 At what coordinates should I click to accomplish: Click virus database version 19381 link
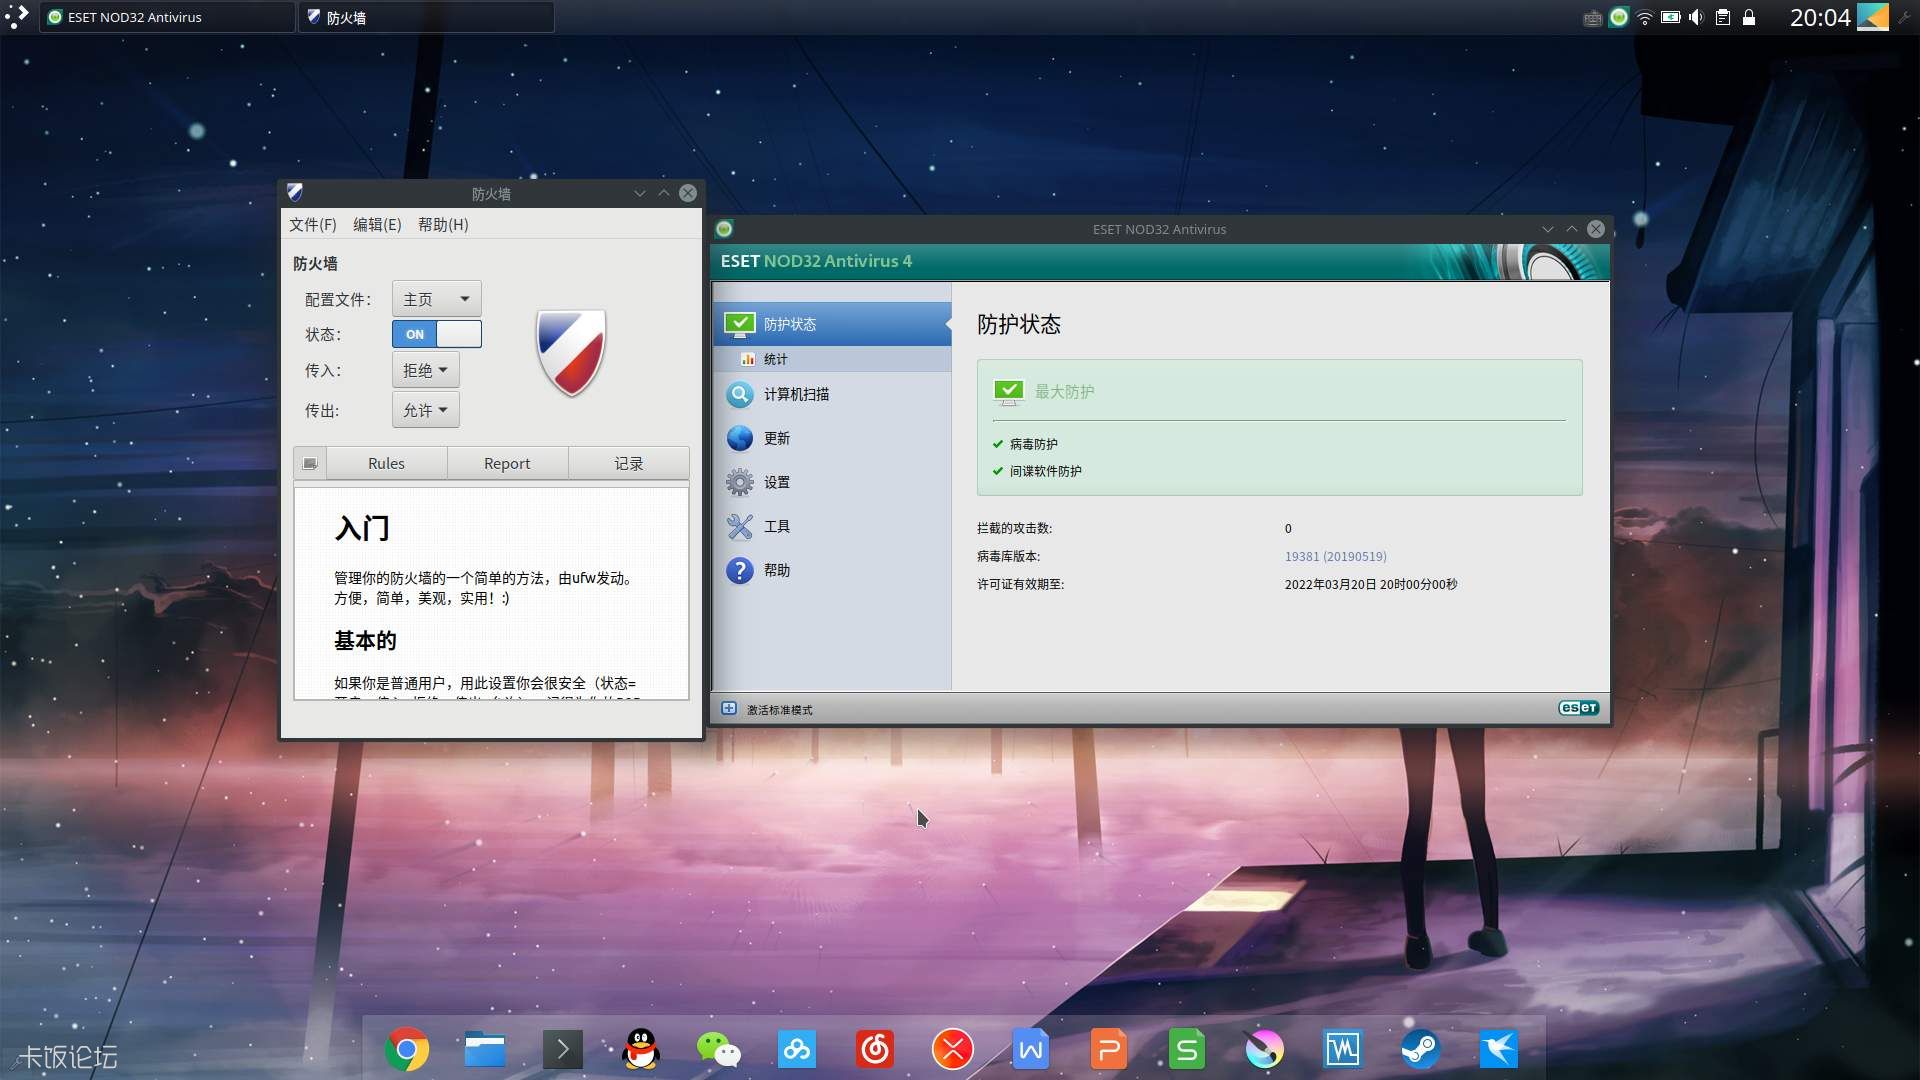1335,556
